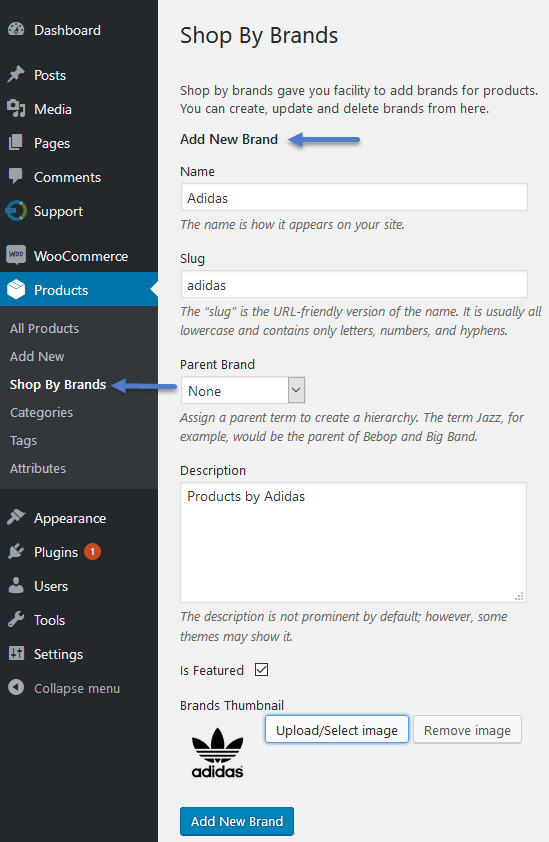Go to Categories under Products
Image resolution: width=549 pixels, height=842 pixels.
(x=41, y=412)
